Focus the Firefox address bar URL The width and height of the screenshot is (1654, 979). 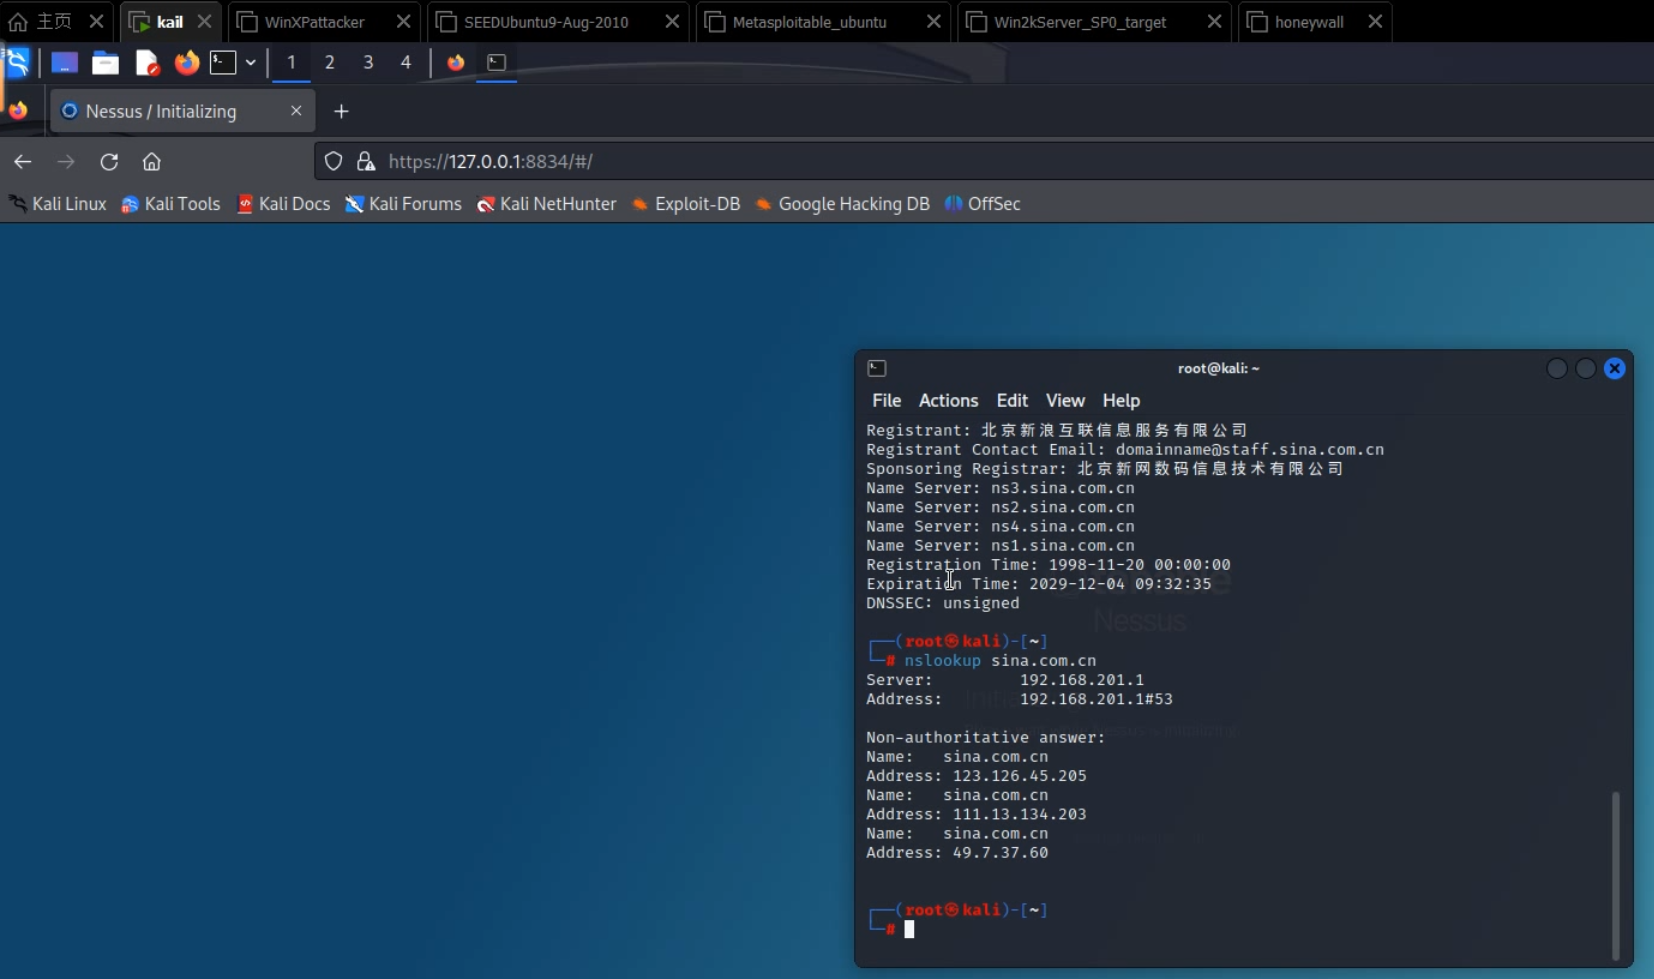(491, 161)
